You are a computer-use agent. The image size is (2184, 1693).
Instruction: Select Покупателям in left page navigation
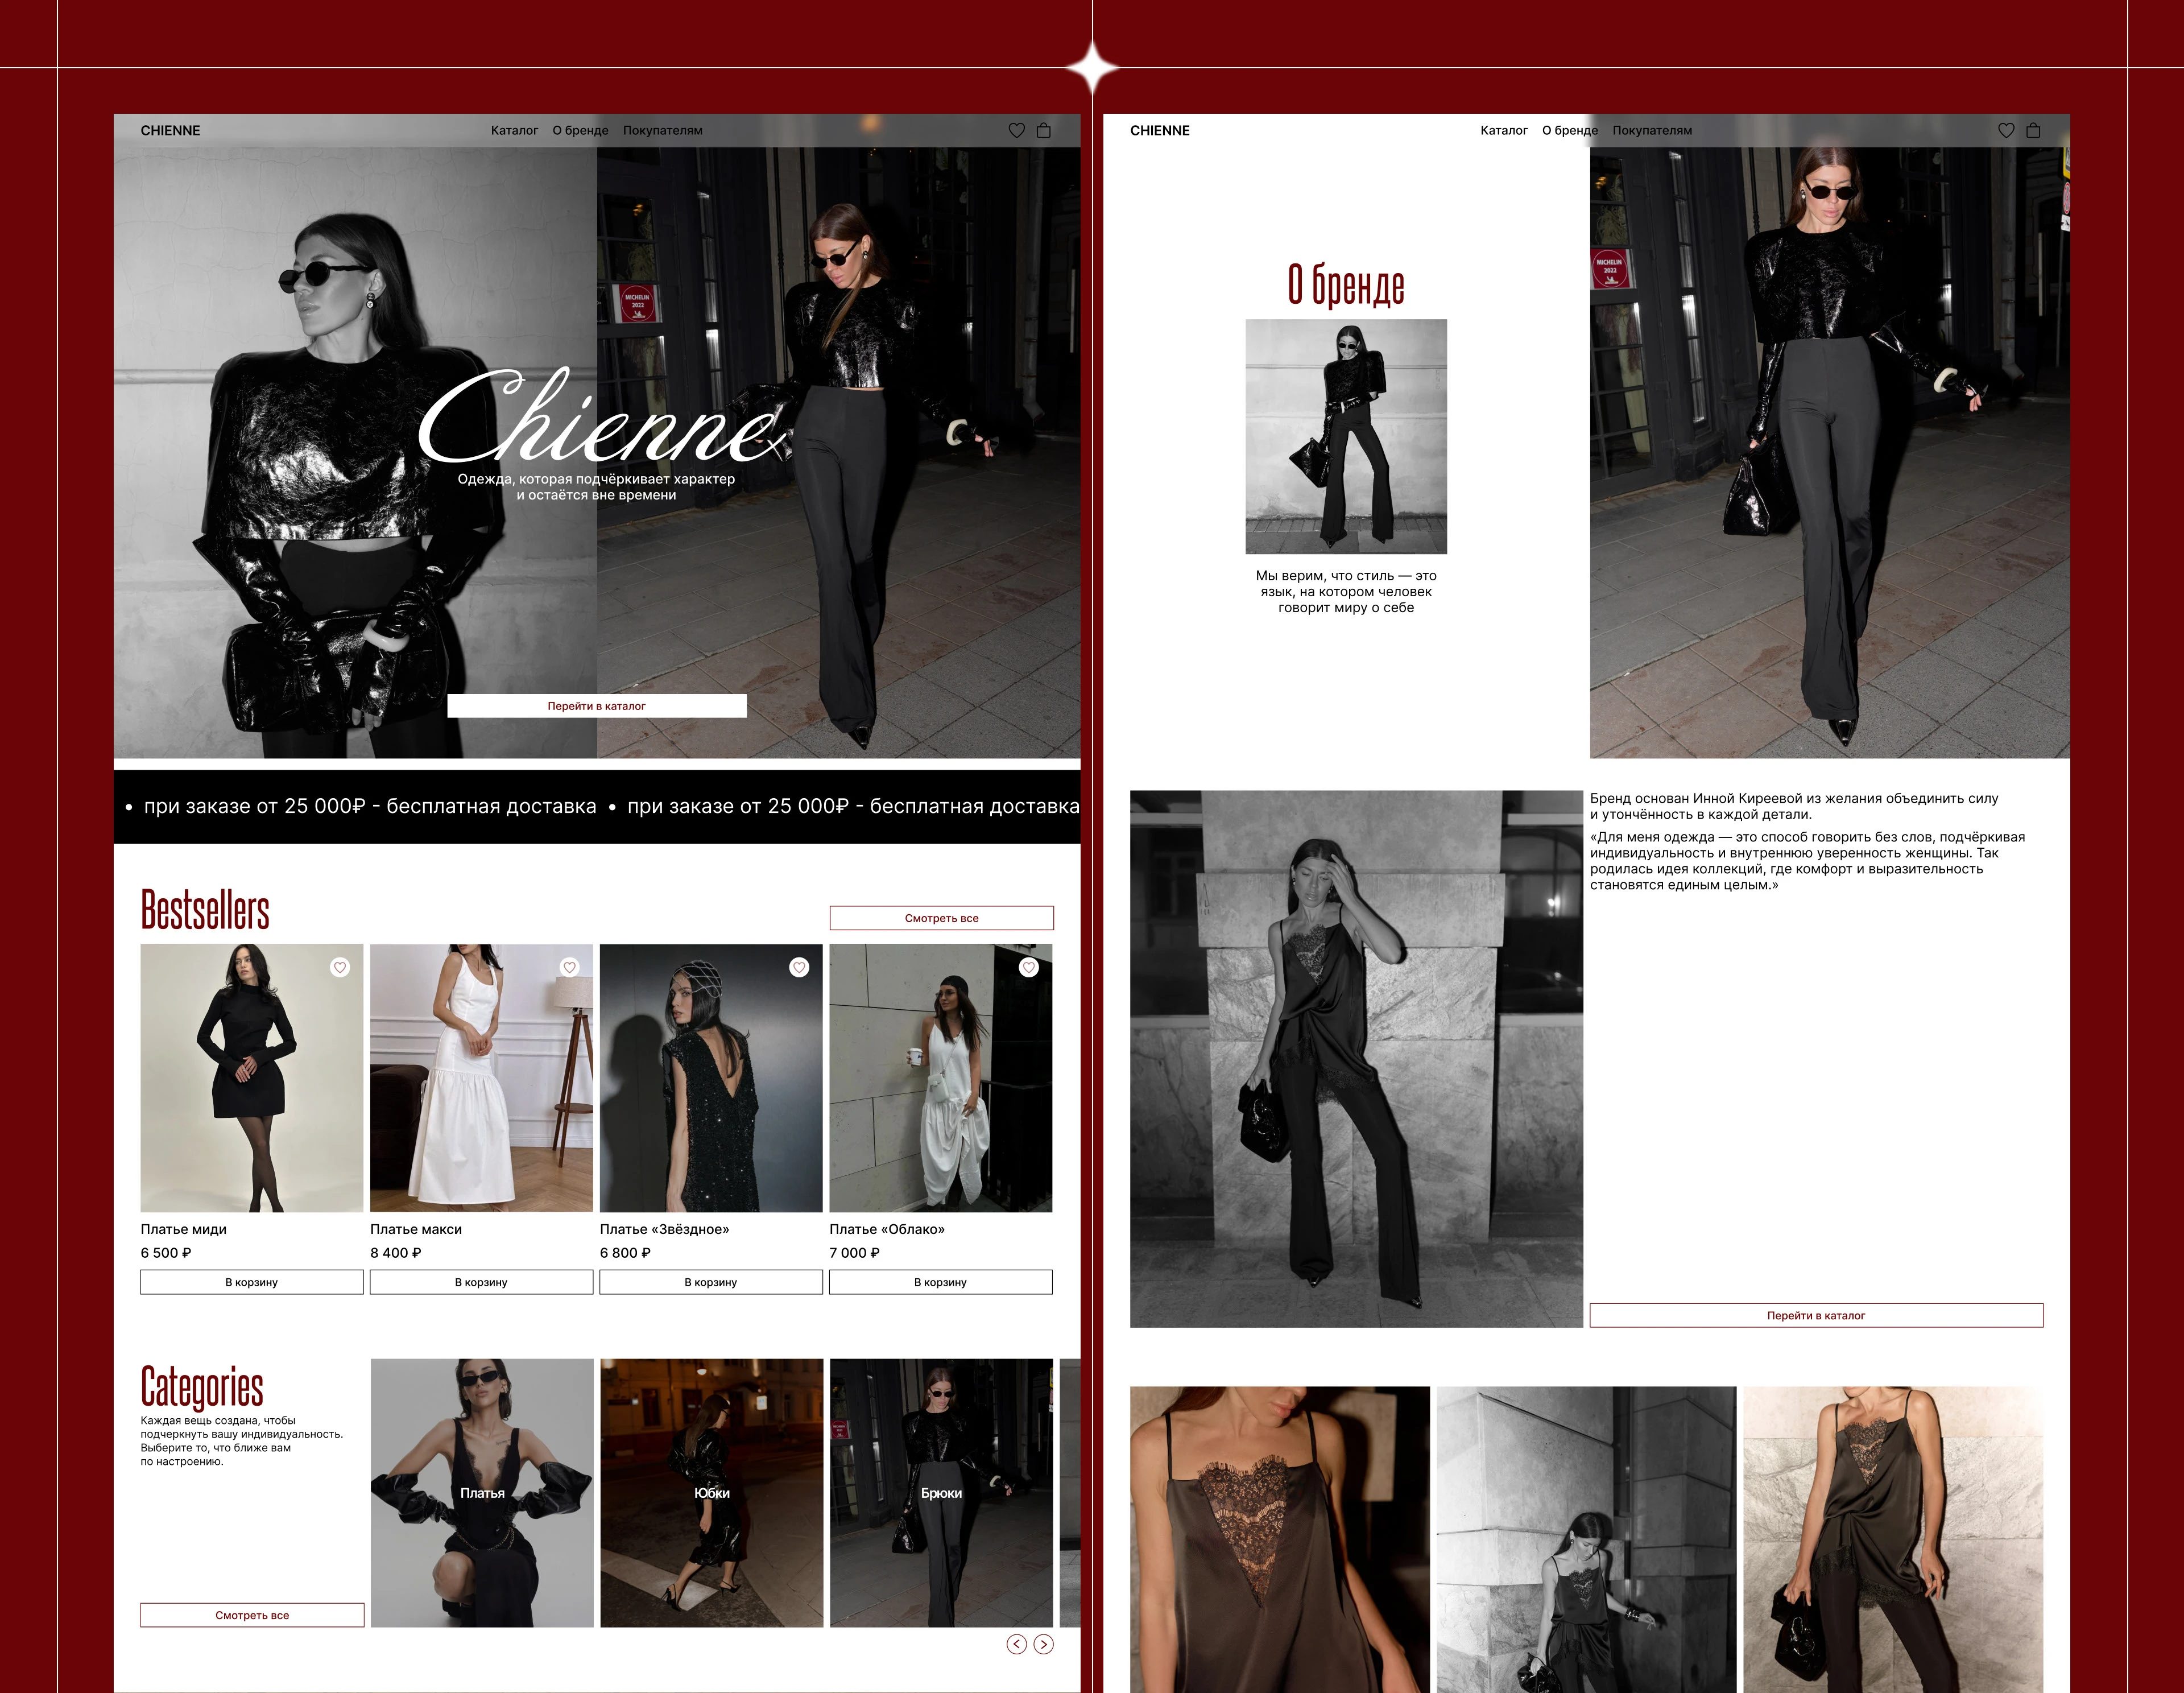tap(662, 131)
